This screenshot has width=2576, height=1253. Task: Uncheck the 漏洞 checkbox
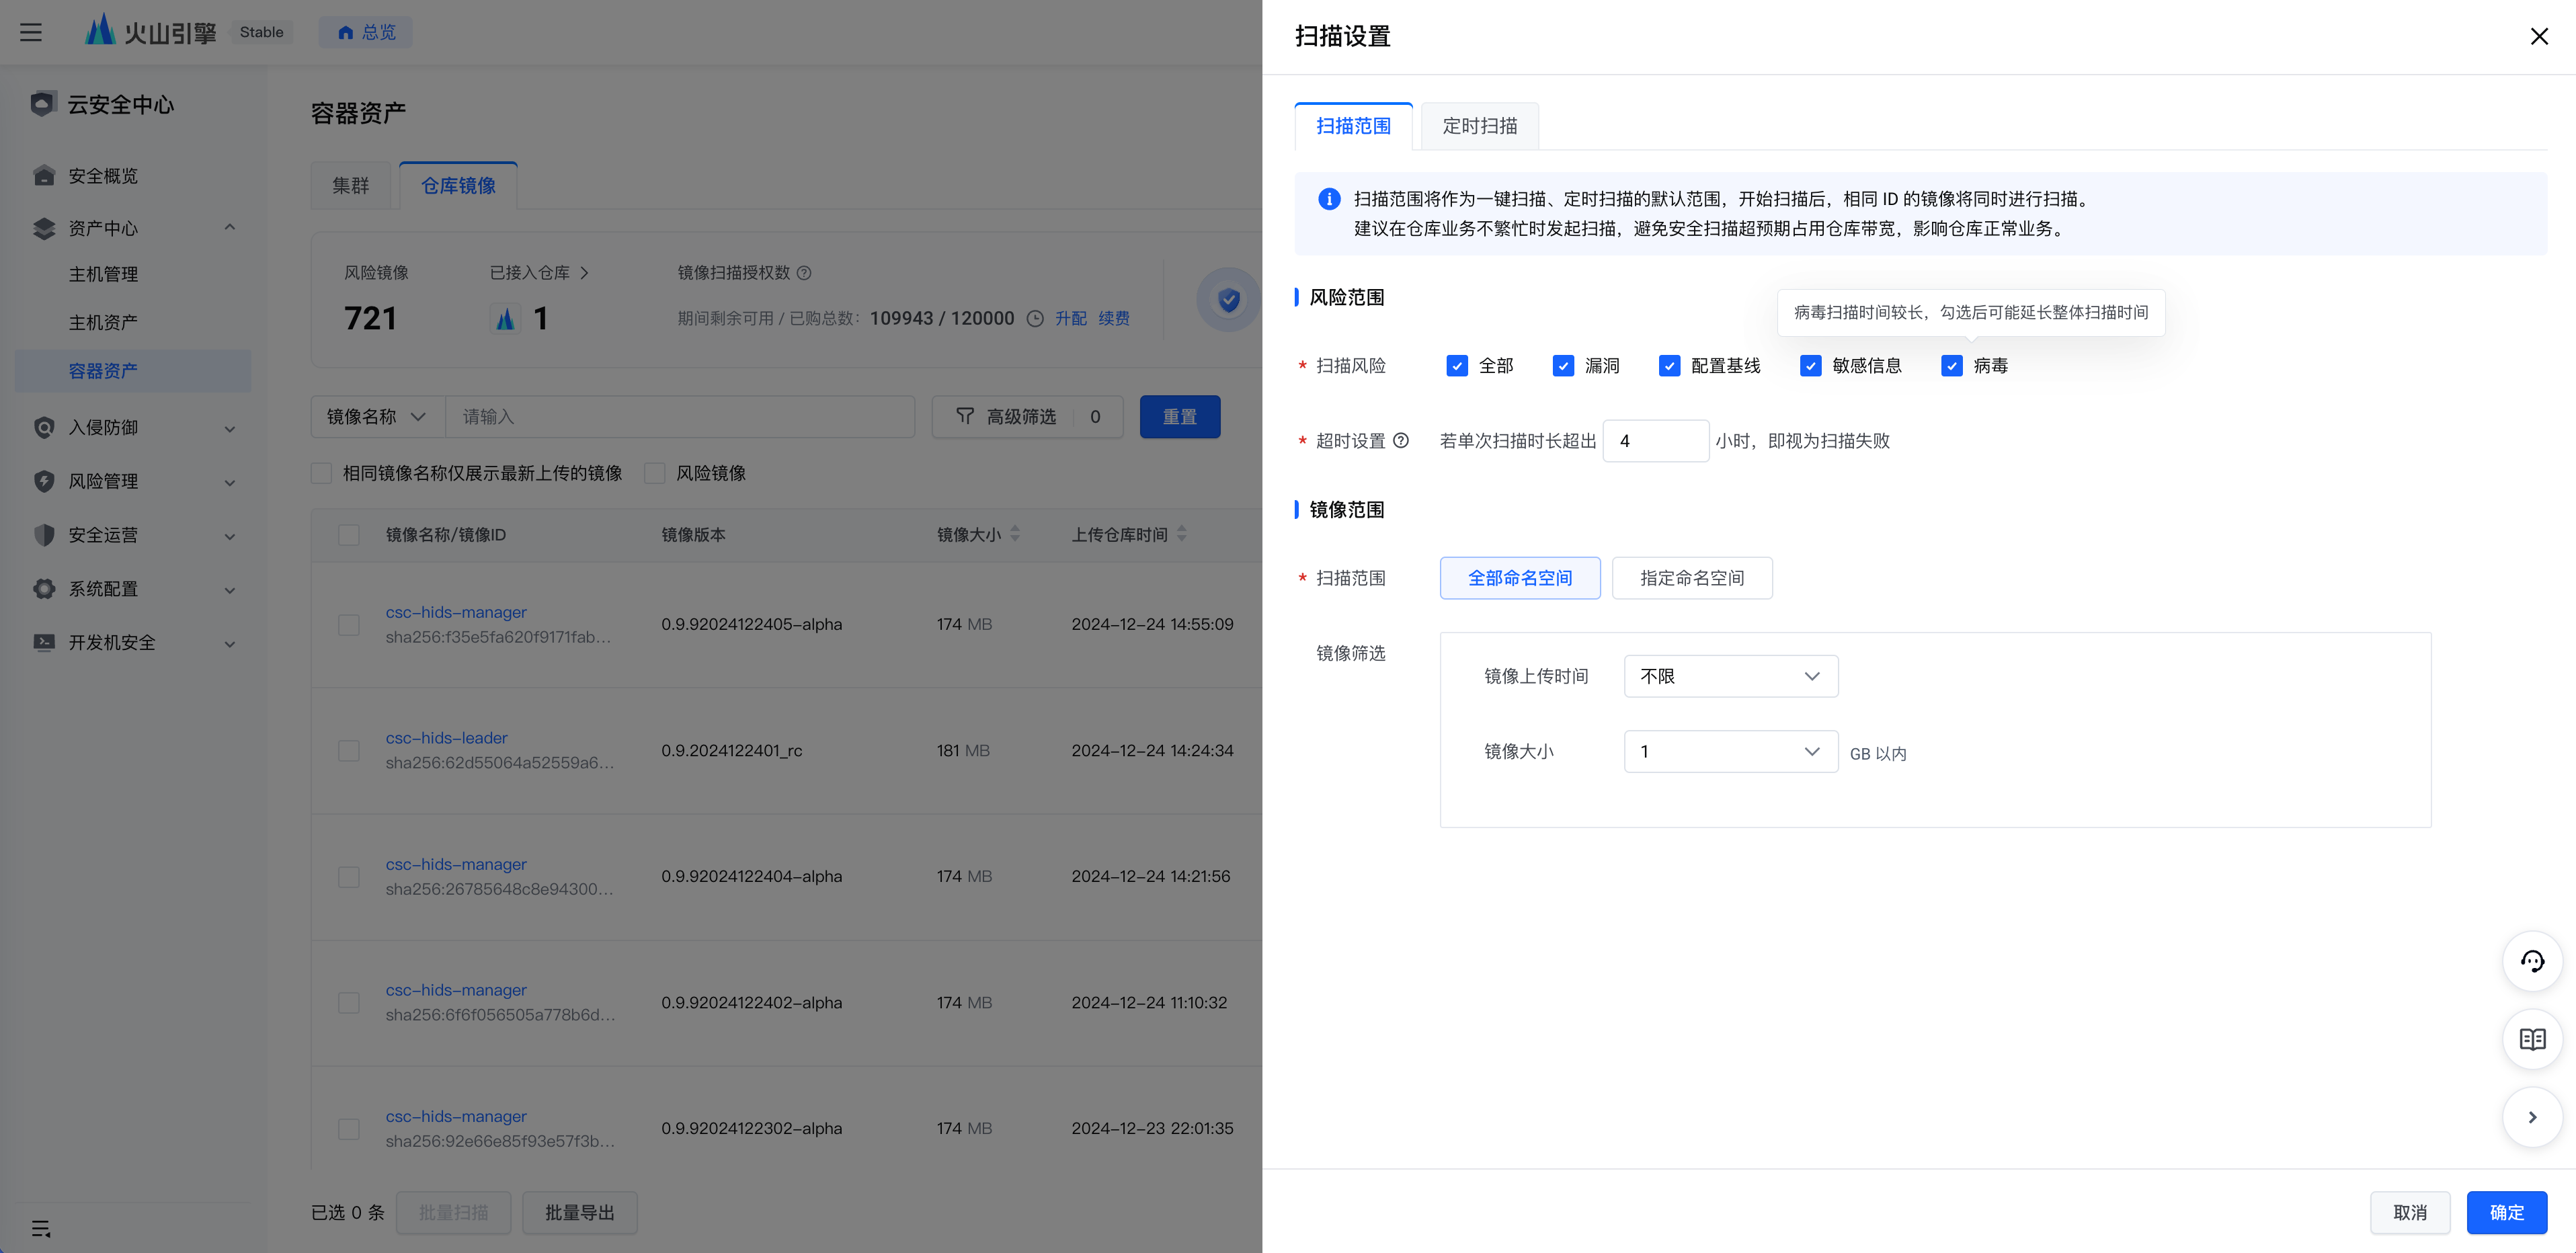point(1563,366)
